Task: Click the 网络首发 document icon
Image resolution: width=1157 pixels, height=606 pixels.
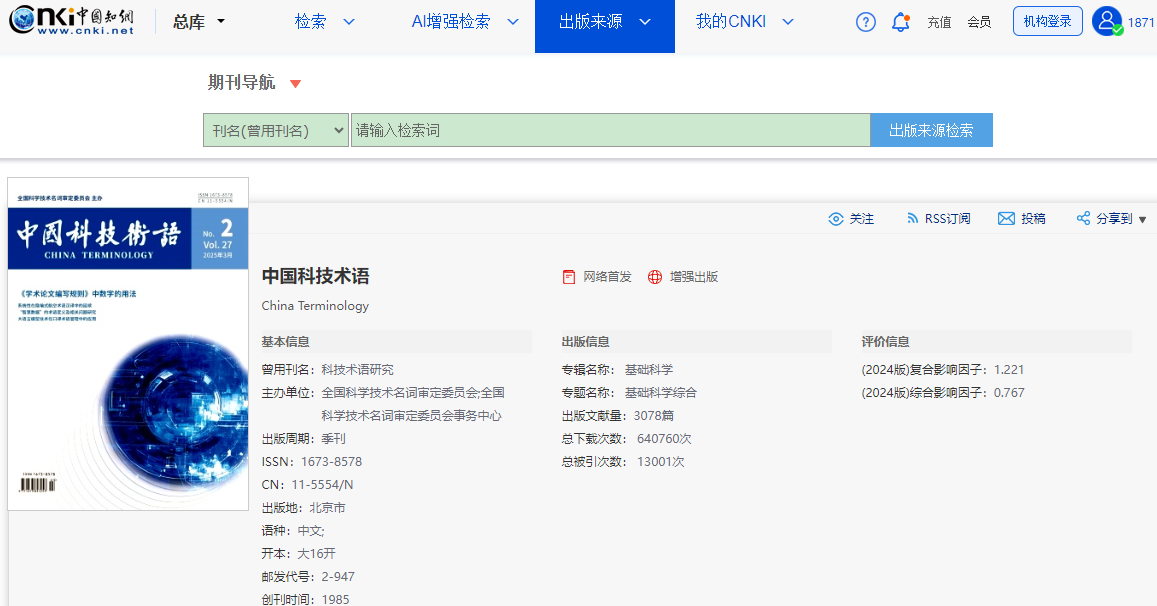Action: click(x=569, y=277)
